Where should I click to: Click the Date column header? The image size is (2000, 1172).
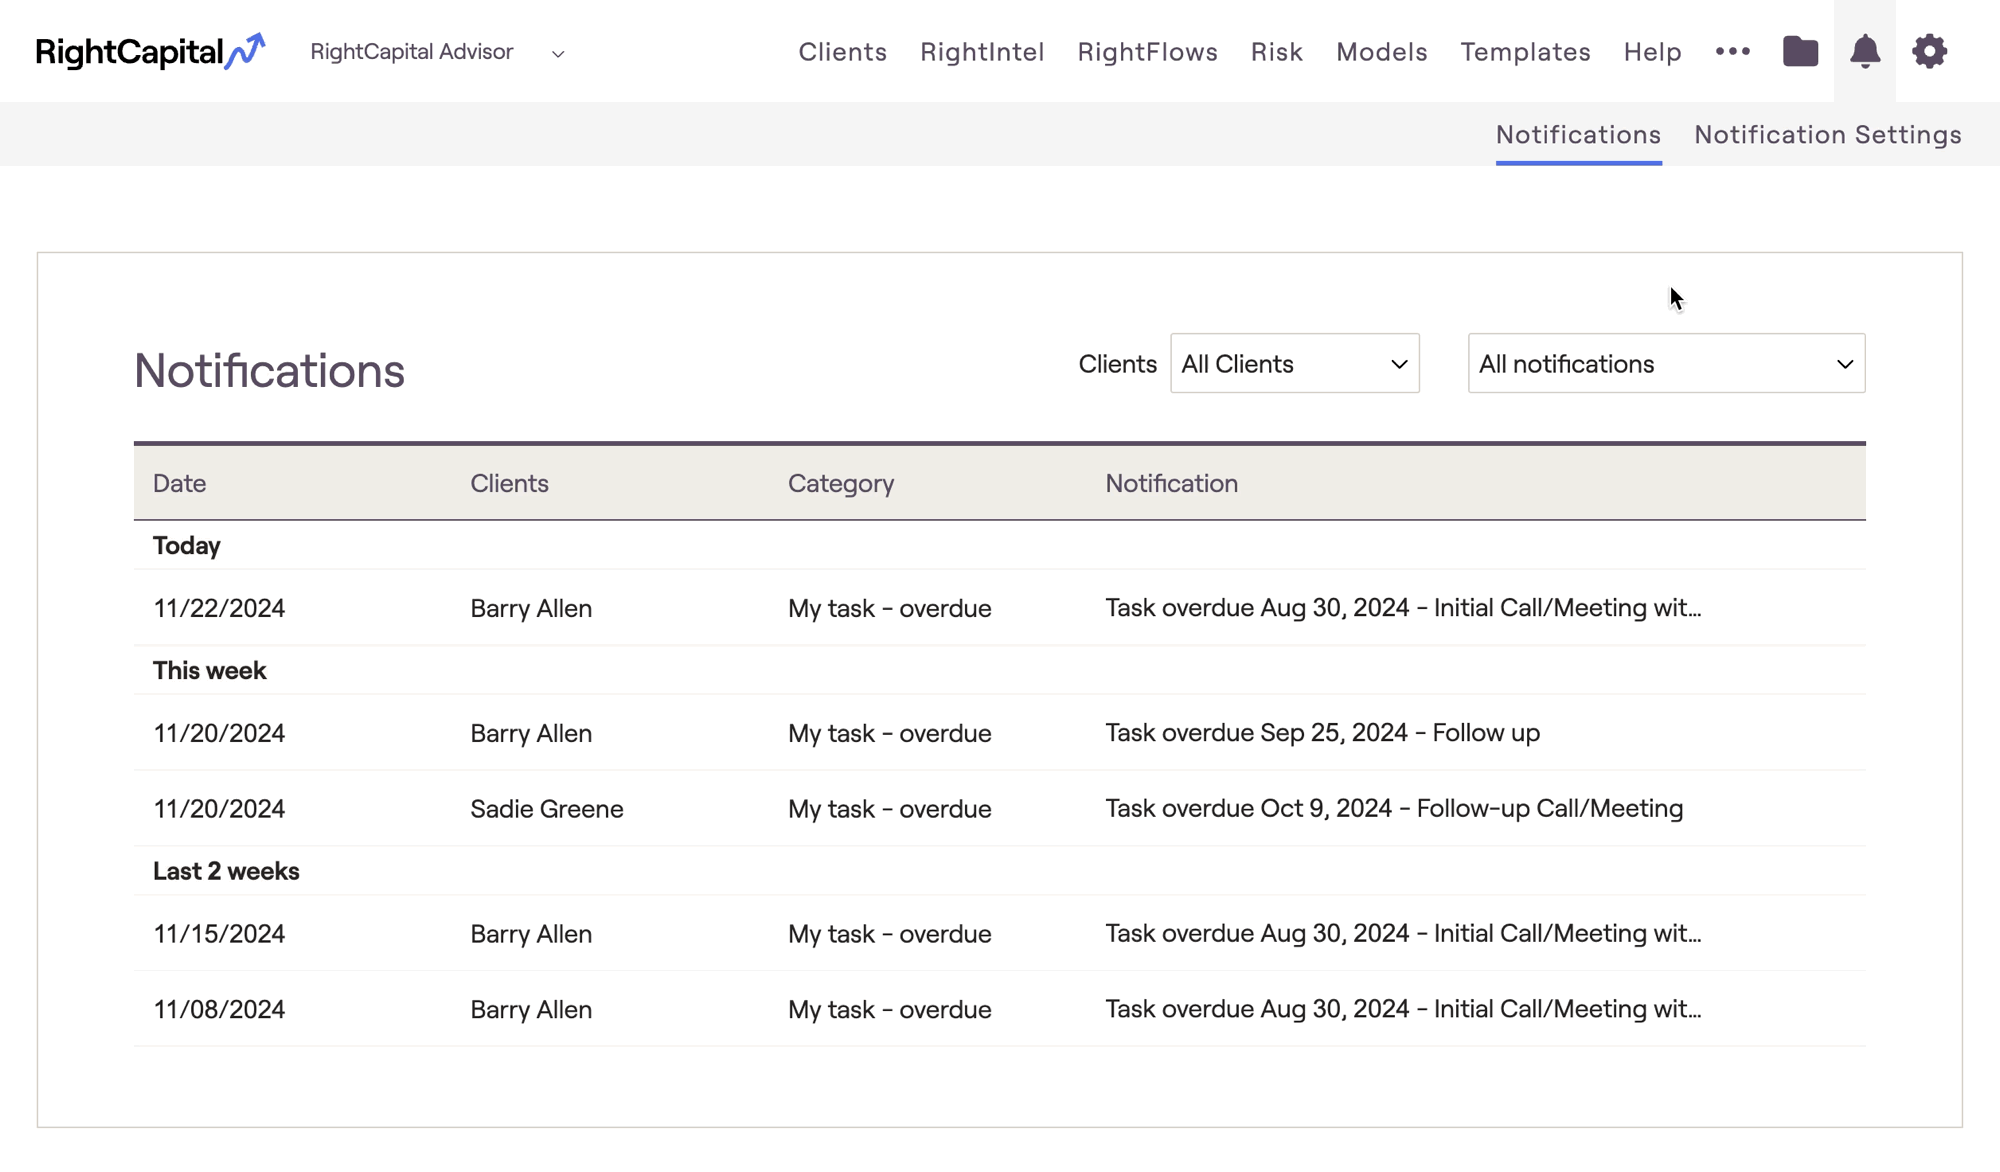point(180,483)
